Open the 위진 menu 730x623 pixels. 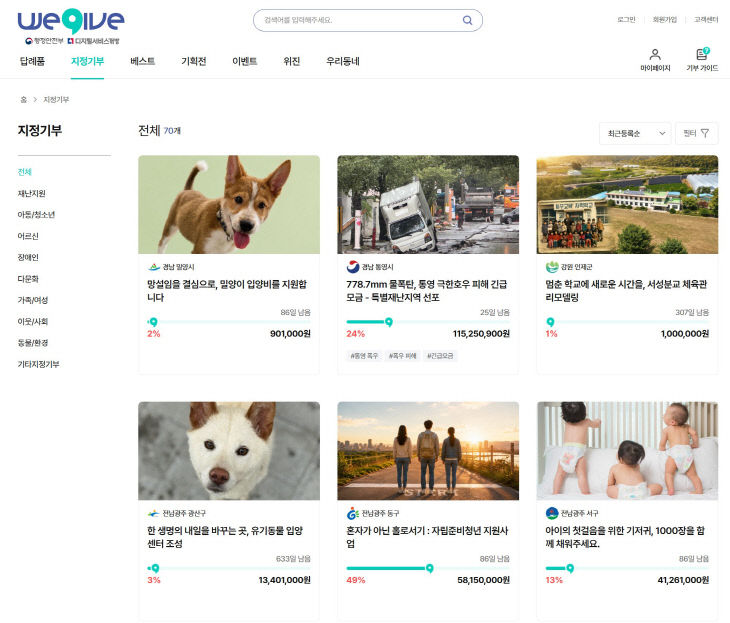(291, 61)
